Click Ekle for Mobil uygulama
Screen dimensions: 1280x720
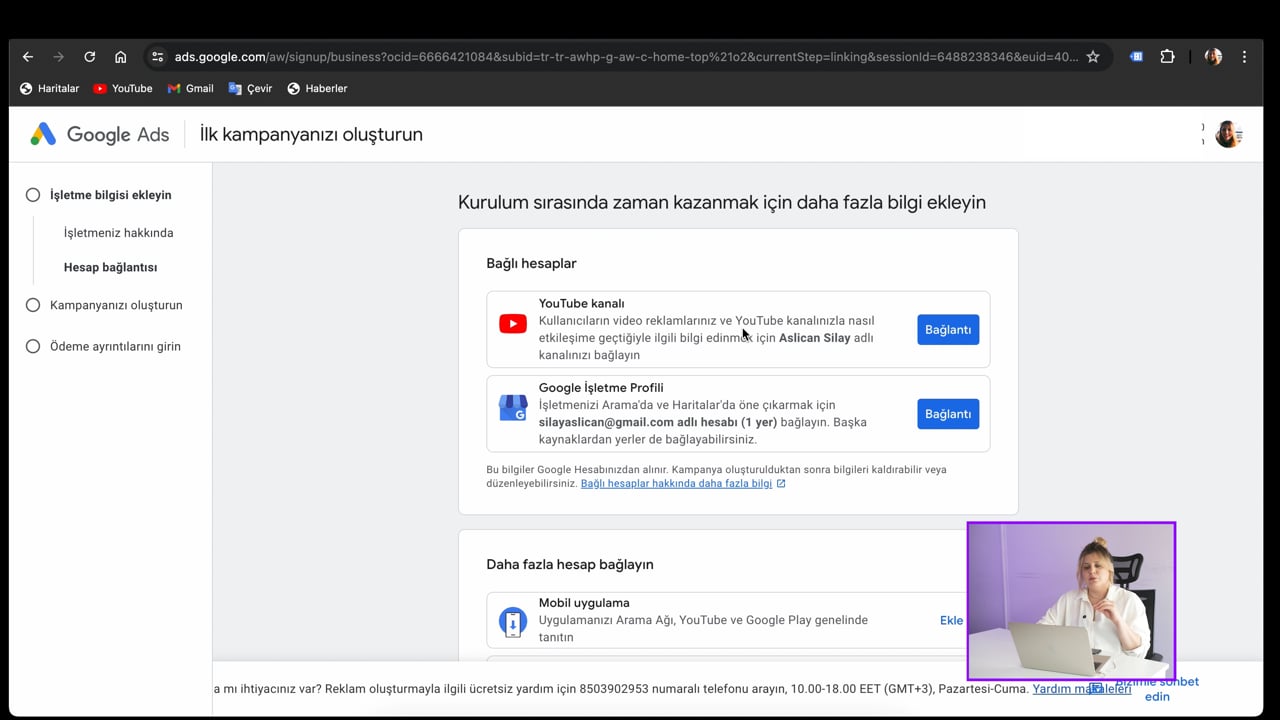(951, 620)
